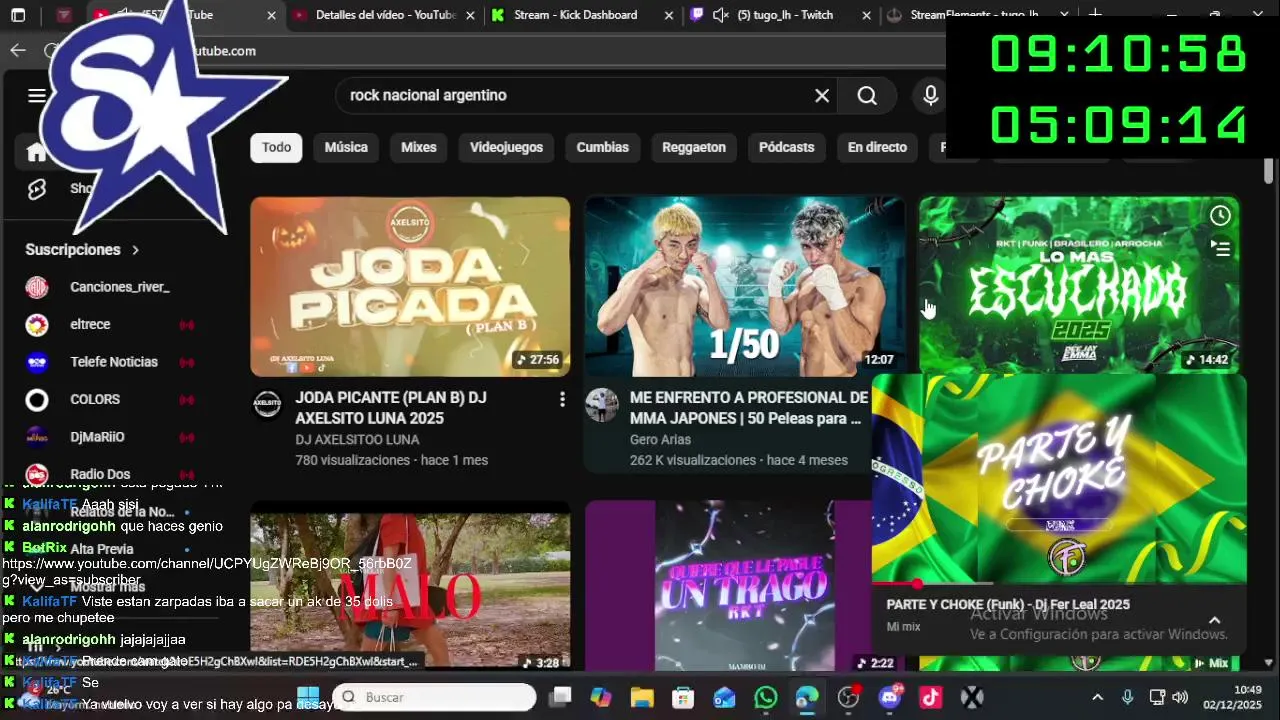Open Task View on taskbar
This screenshot has width=1280, height=720.
(x=561, y=697)
